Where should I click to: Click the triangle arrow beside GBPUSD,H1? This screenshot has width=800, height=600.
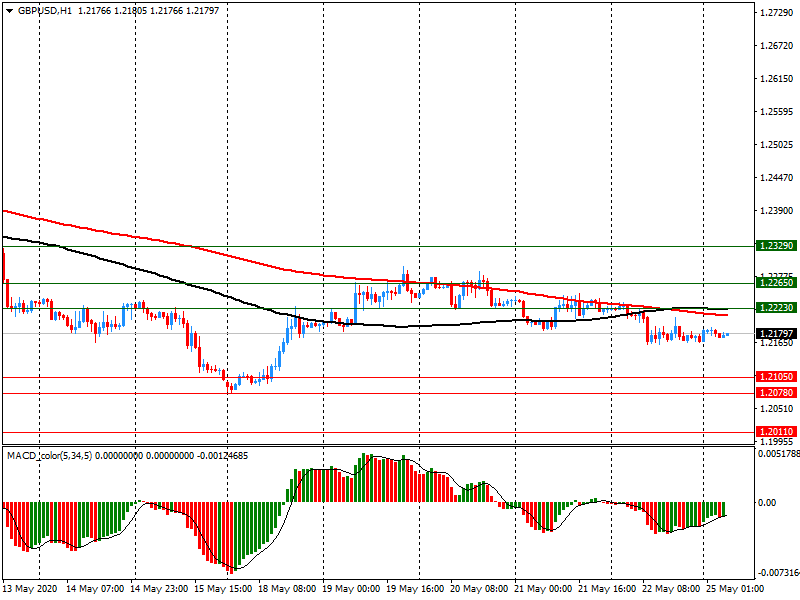(x=9, y=10)
